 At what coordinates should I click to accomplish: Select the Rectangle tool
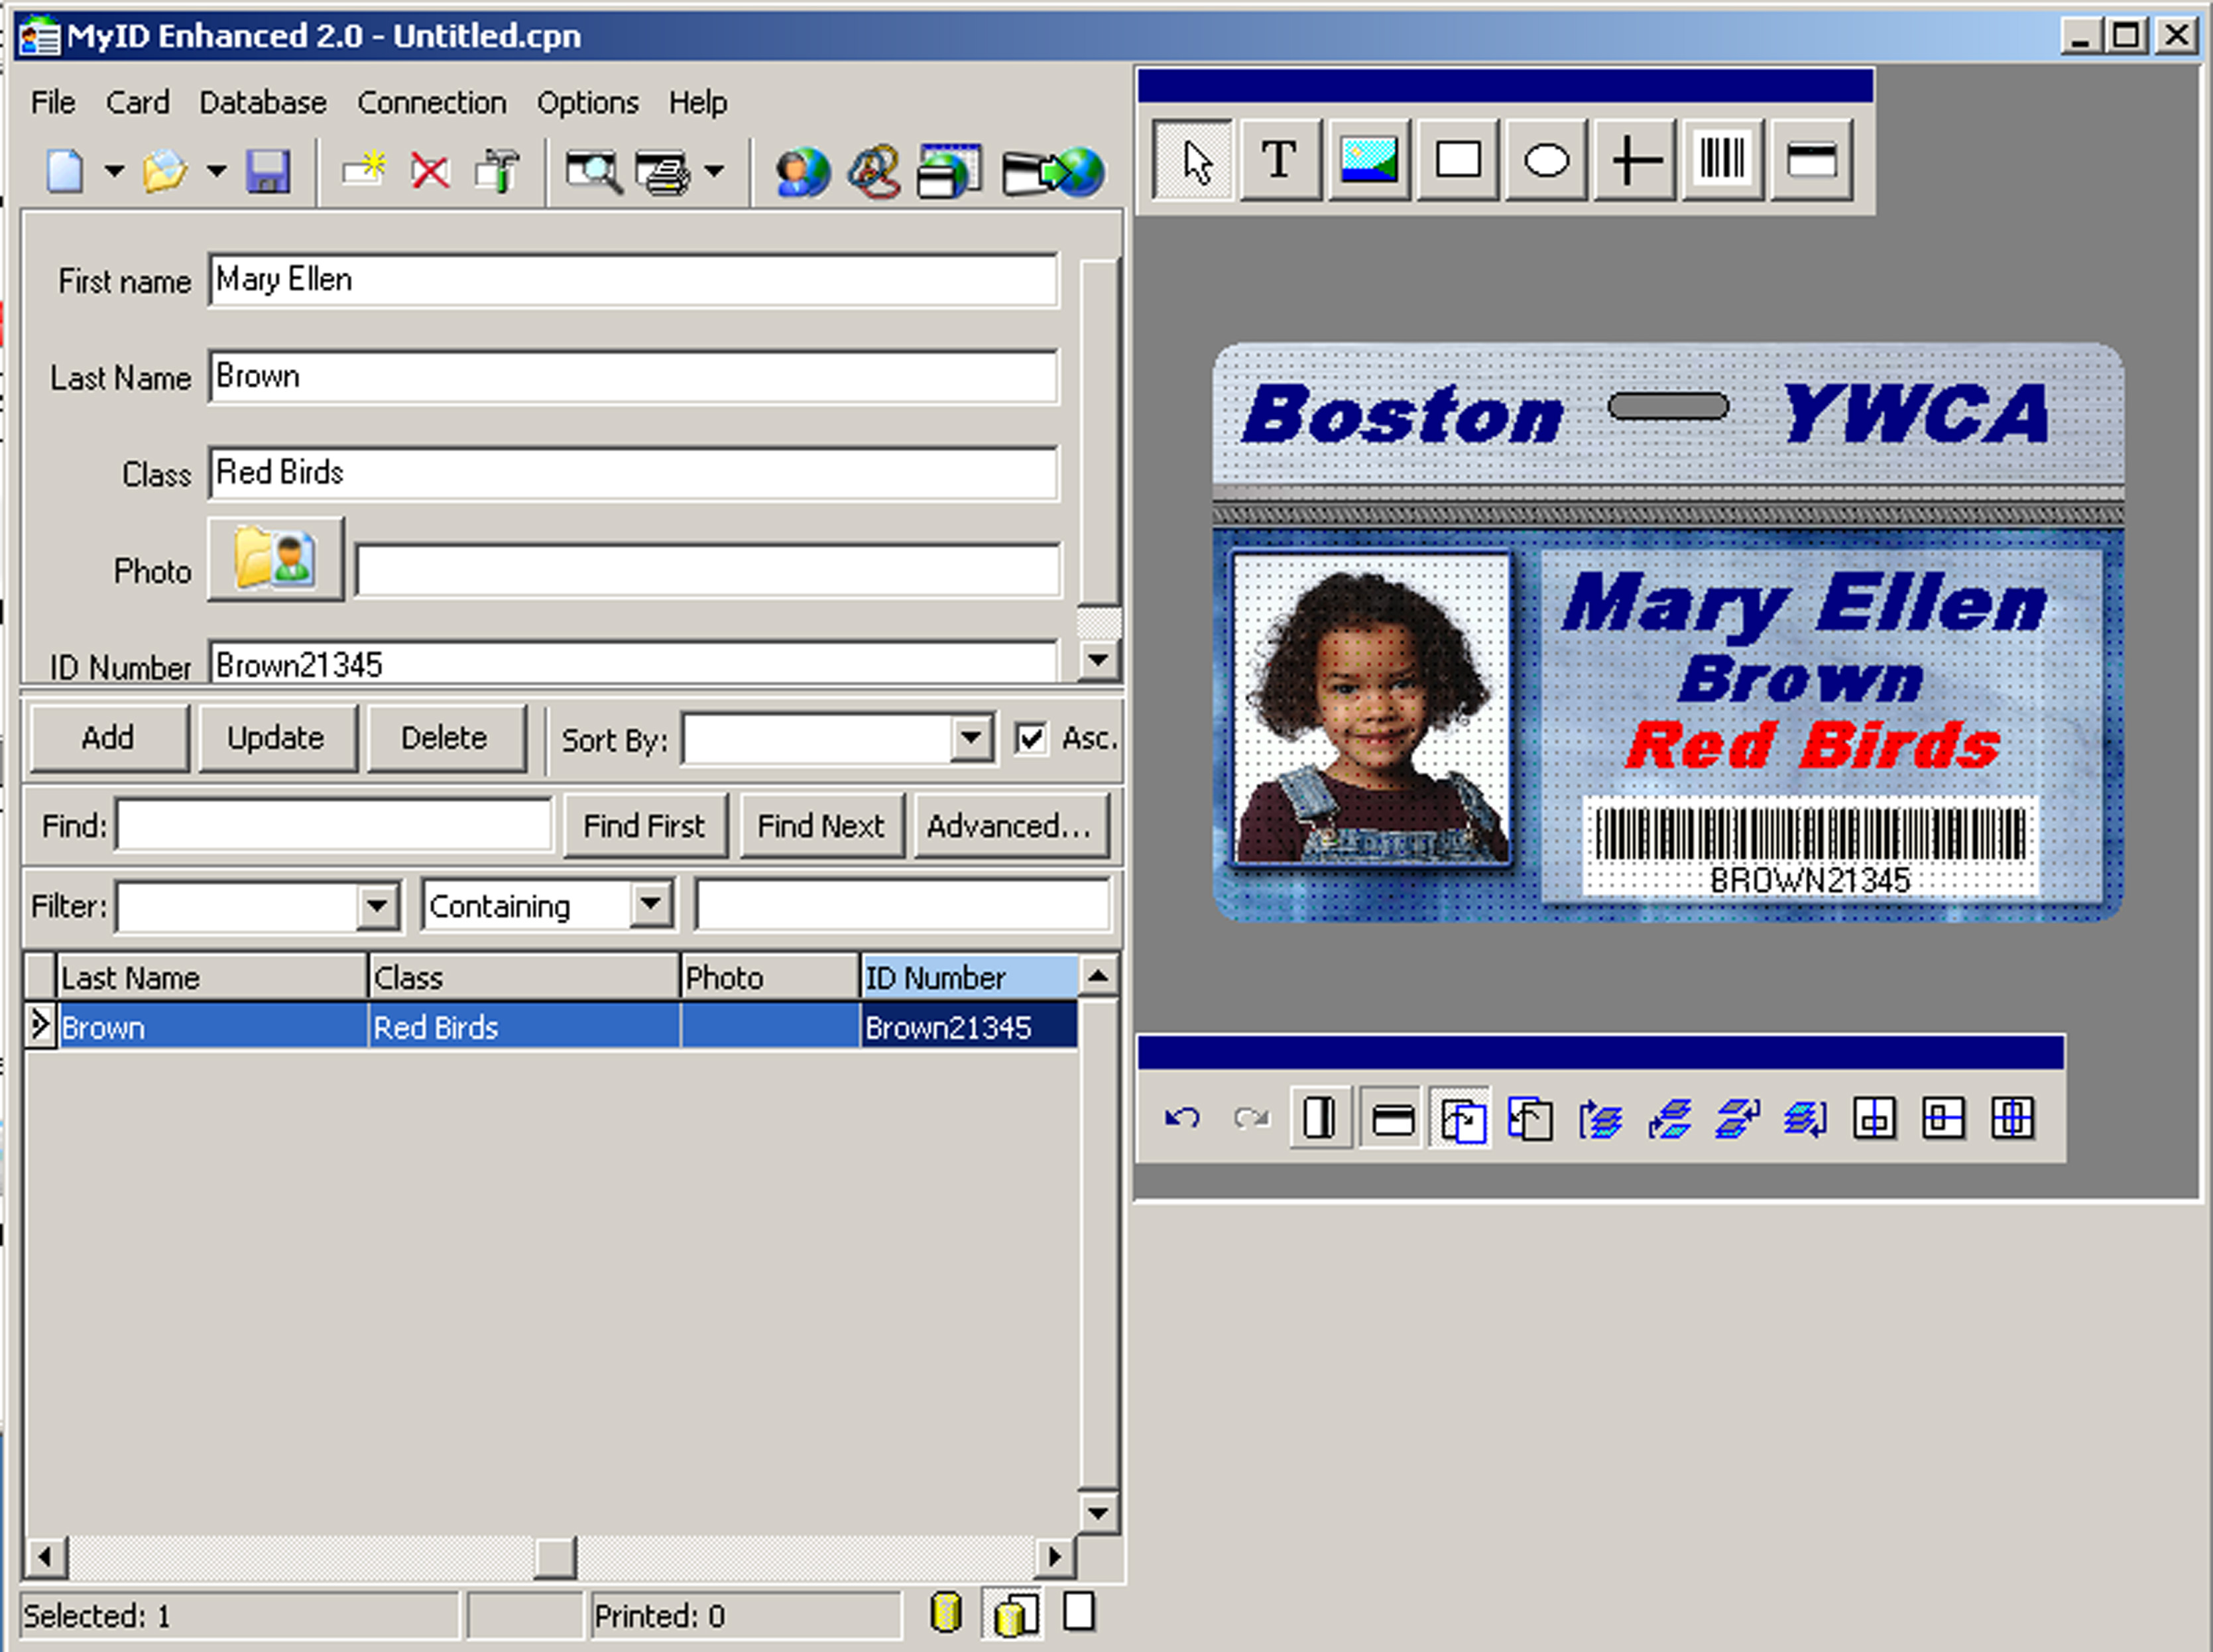point(1458,160)
